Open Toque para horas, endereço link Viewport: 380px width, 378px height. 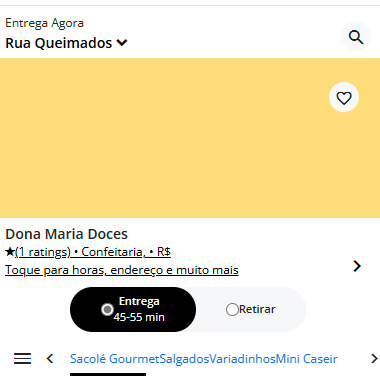pos(122,270)
